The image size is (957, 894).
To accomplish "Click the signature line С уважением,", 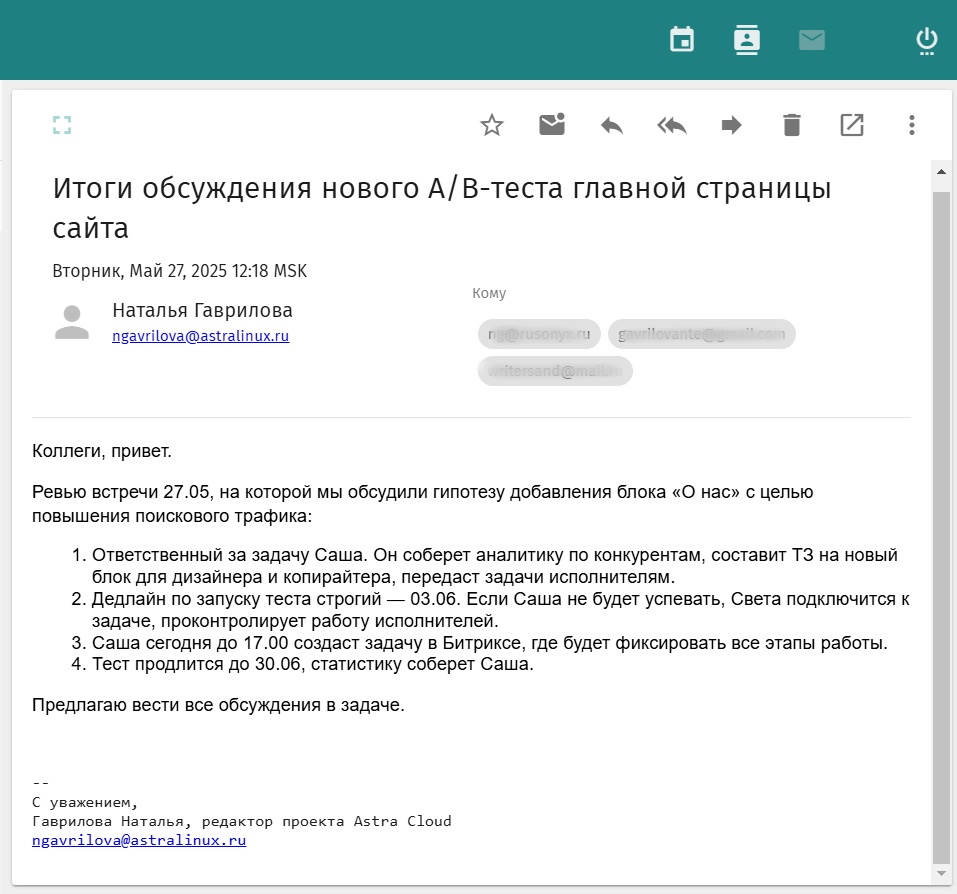I will pyautogui.click(x=85, y=802).
